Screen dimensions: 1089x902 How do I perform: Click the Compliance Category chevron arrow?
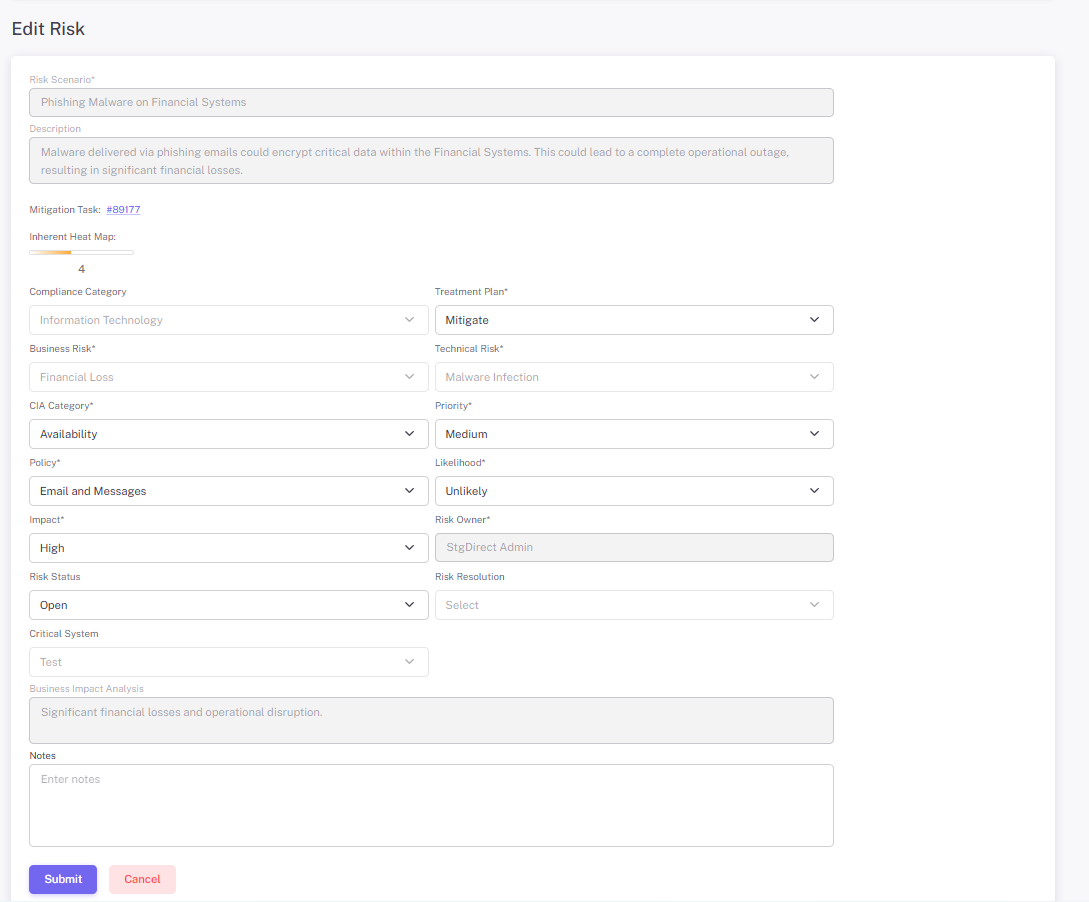tap(409, 320)
